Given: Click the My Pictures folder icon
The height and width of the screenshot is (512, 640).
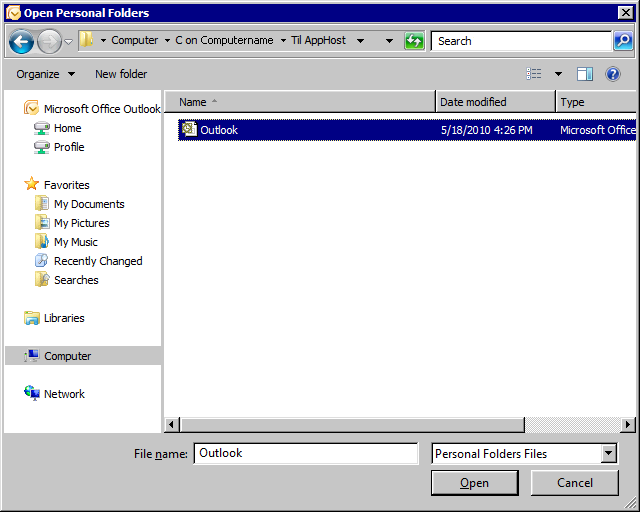Looking at the screenshot, I should coord(42,223).
